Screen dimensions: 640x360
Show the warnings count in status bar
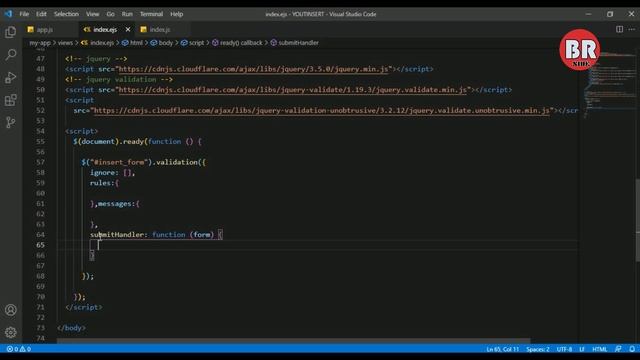click(x=25, y=349)
